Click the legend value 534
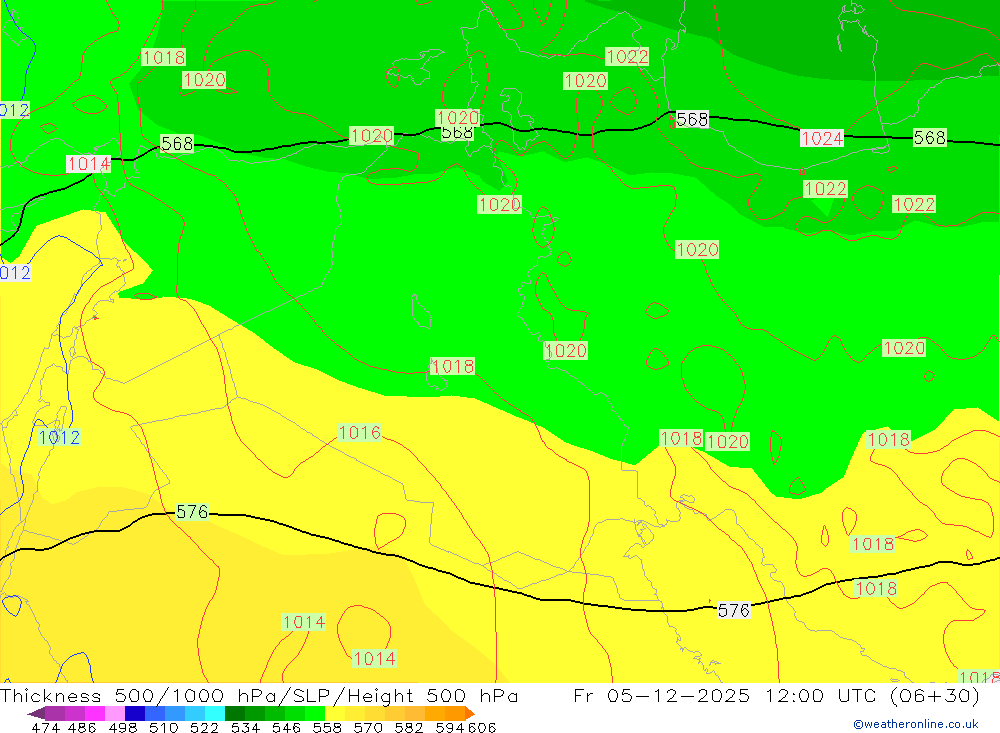 point(246,727)
